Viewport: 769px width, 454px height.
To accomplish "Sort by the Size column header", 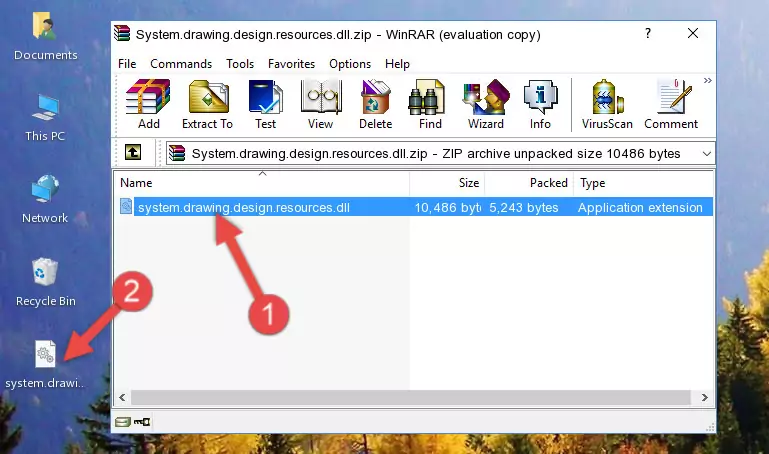I will 447,183.
